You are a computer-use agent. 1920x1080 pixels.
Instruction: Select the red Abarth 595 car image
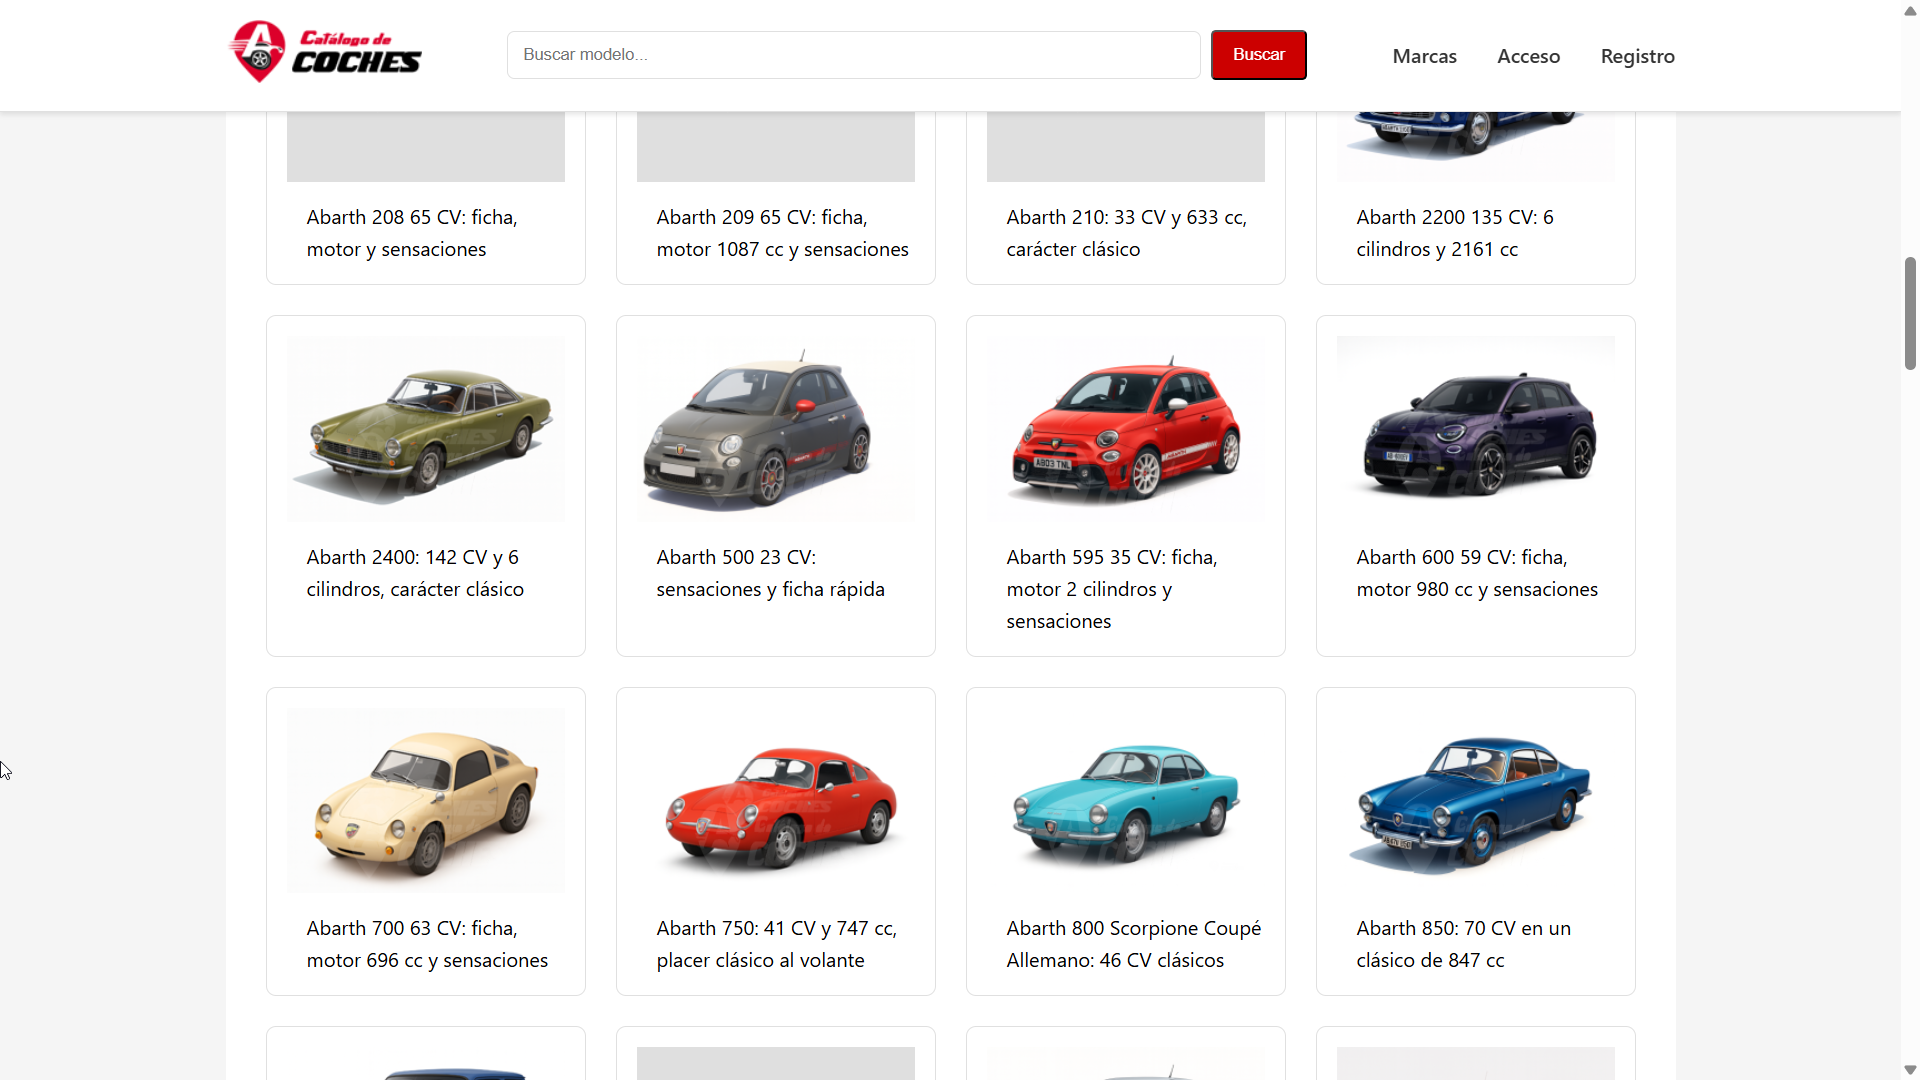[x=1126, y=428]
